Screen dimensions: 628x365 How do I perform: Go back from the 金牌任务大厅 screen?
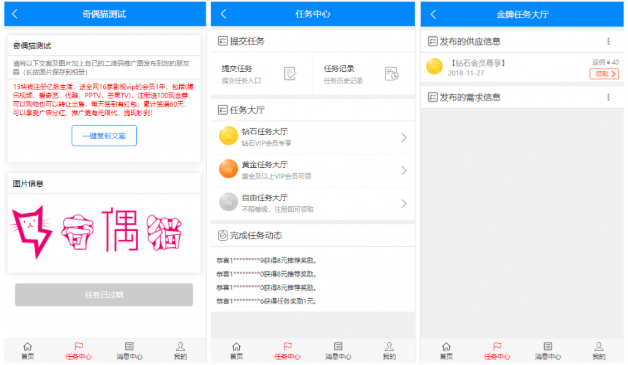pyautogui.click(x=433, y=14)
